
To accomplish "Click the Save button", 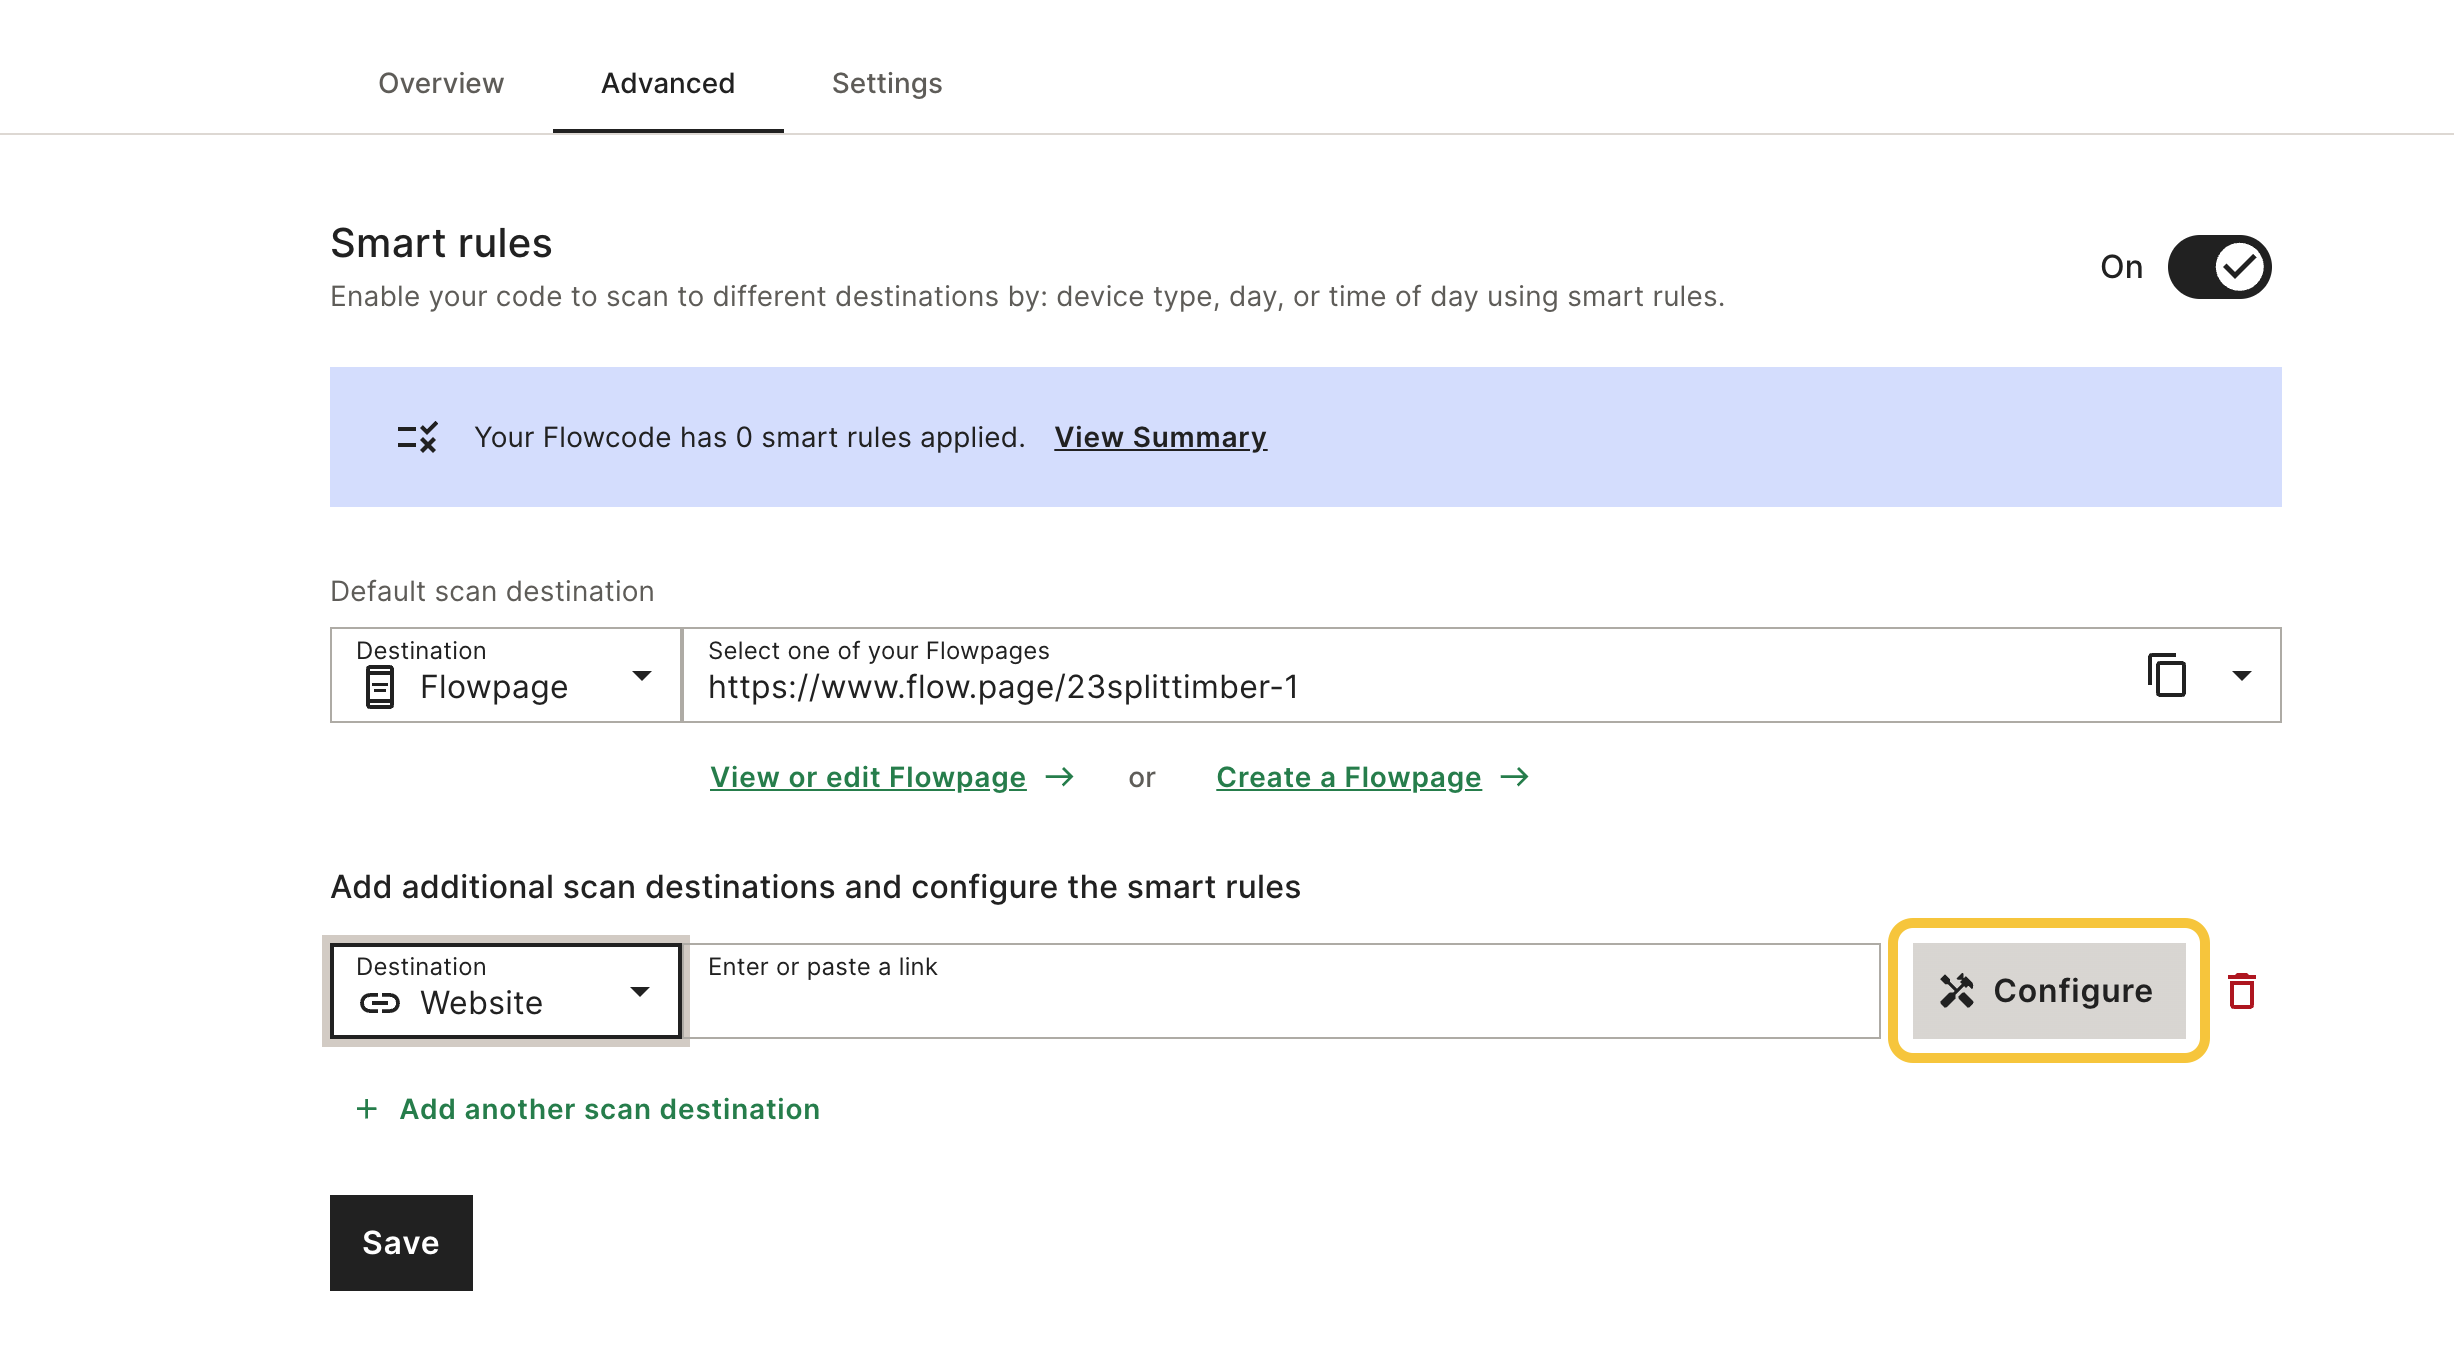I will pyautogui.click(x=401, y=1243).
